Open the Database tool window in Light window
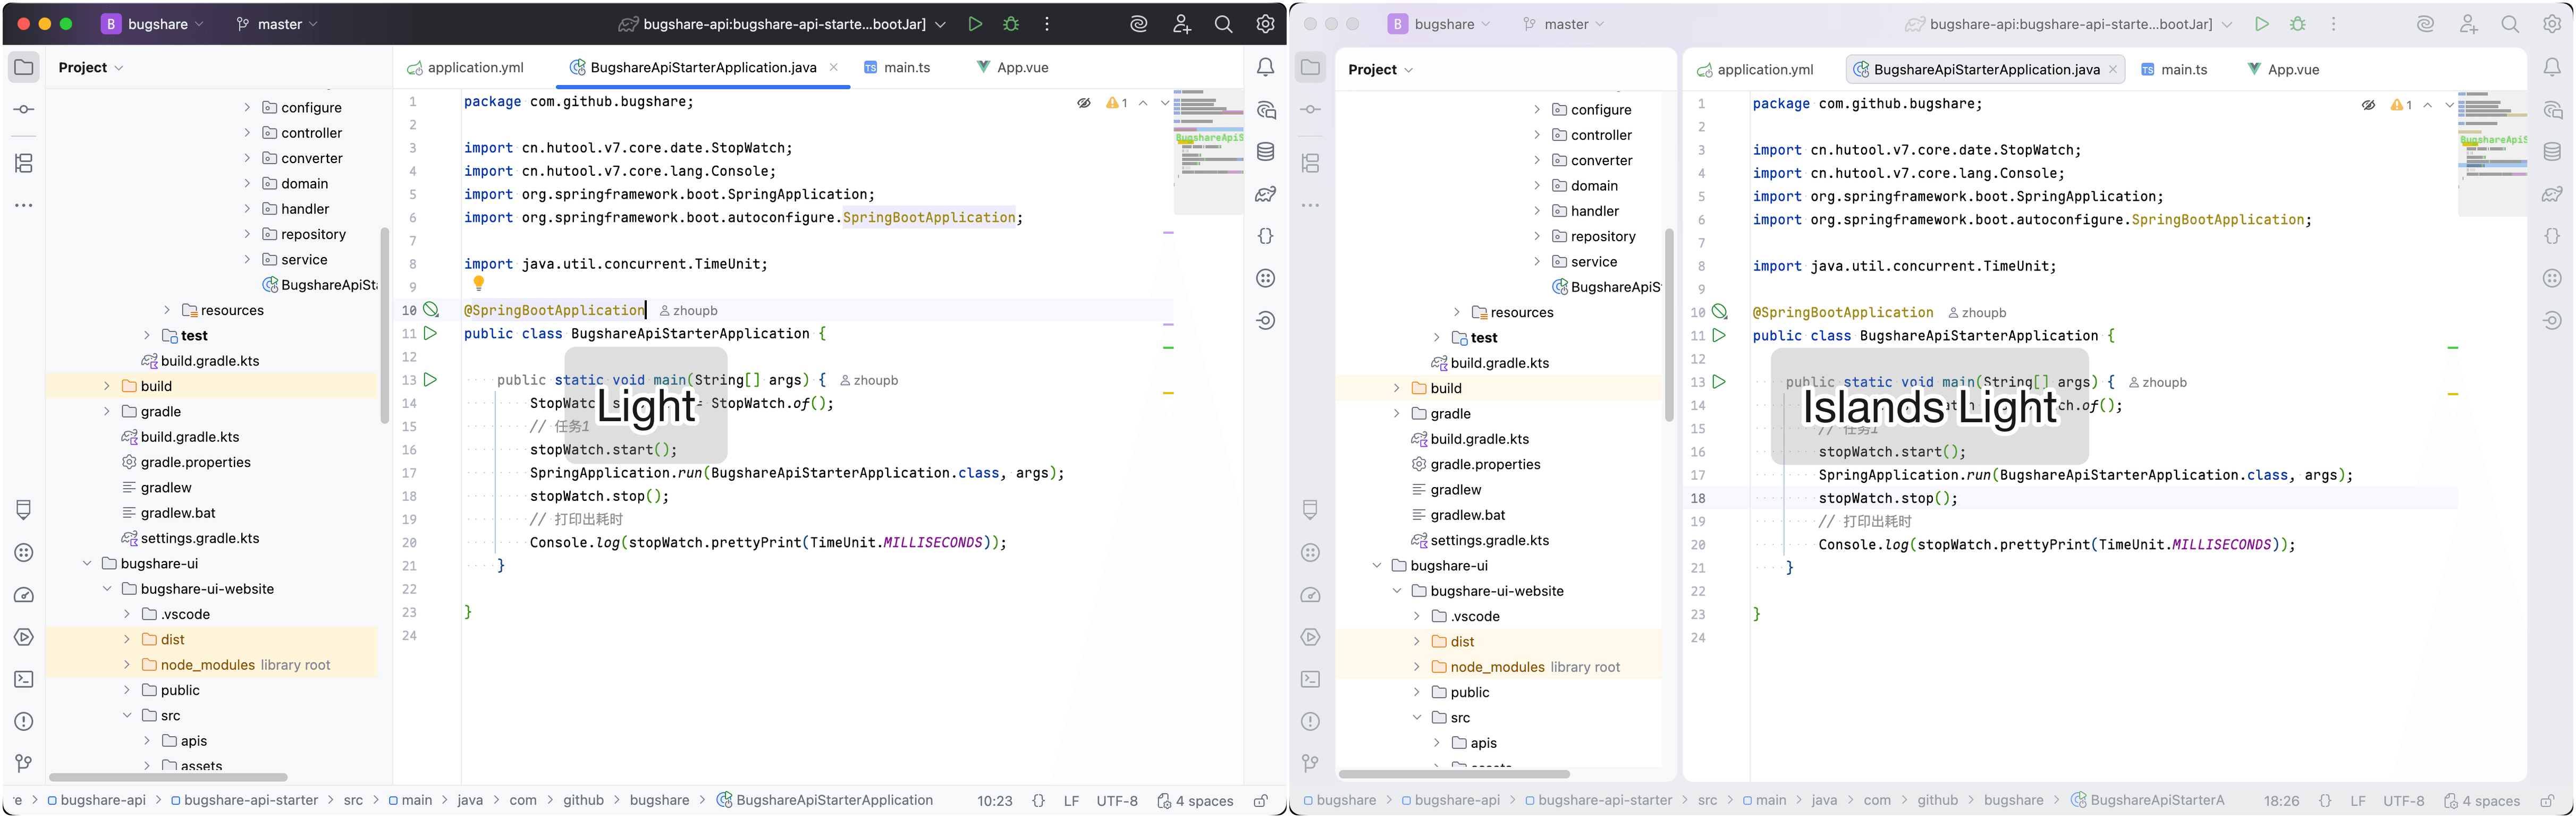Screen dimensions: 2576x818 [x=1265, y=152]
